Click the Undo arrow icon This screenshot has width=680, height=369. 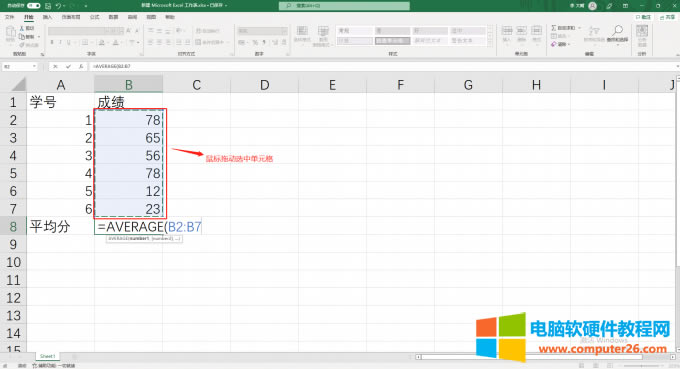(58, 6)
